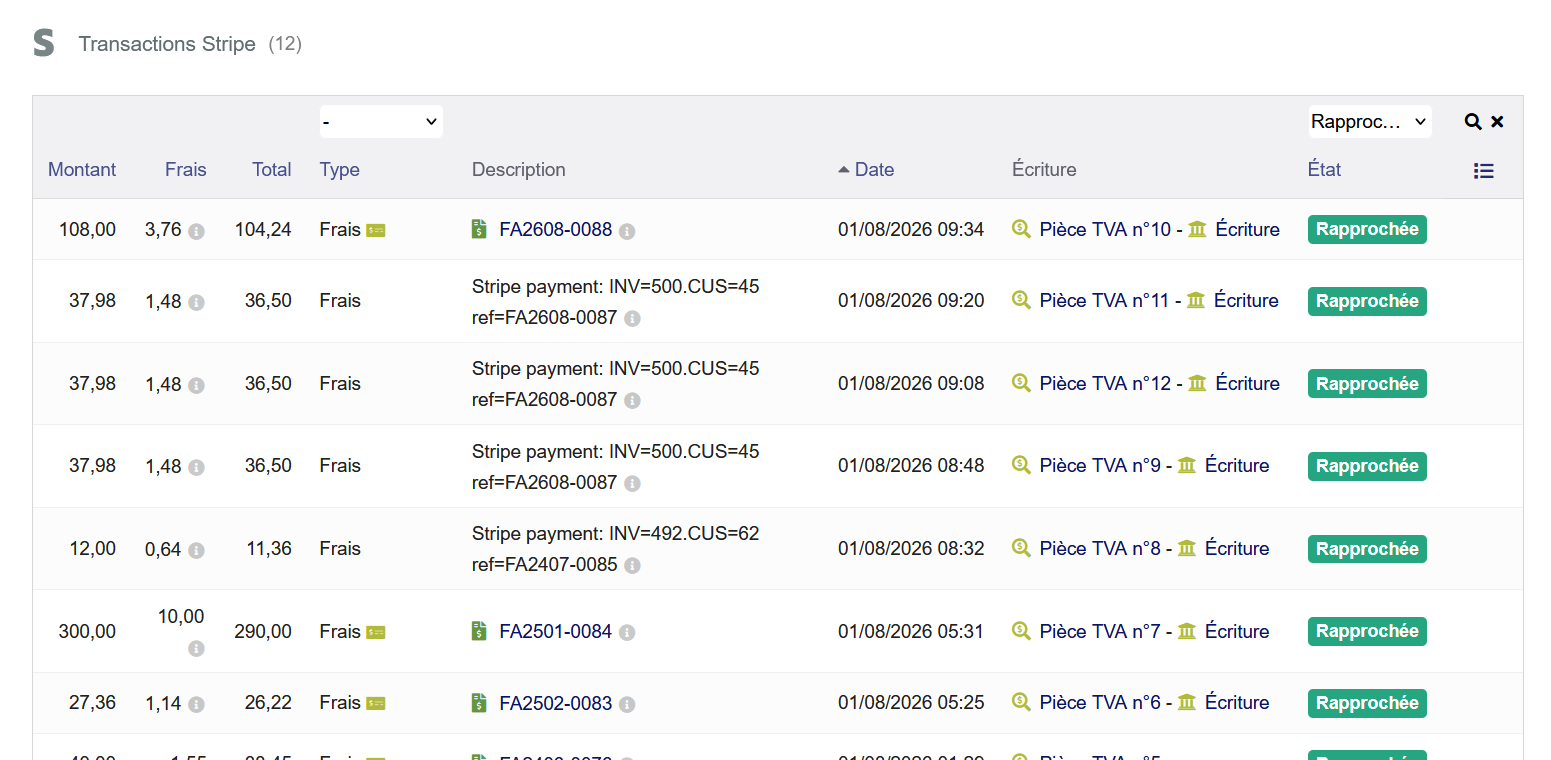
Task: Click card icon beside Frais in FA2502-0083 row
Action: [x=376, y=704]
